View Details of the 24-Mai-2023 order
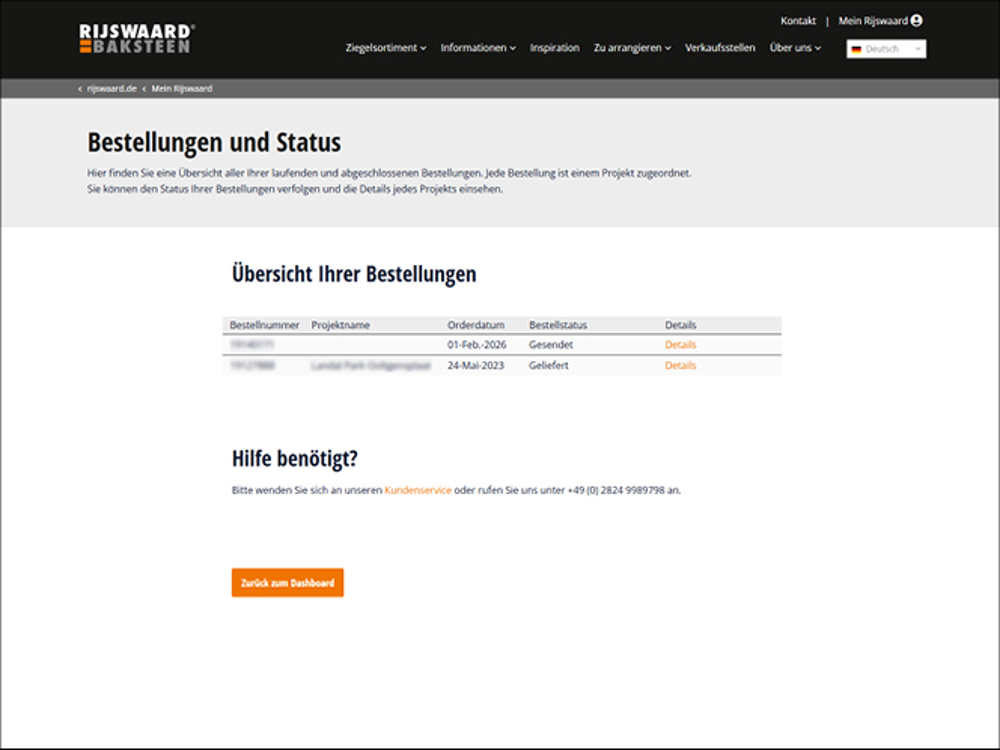The image size is (1000, 750). pos(680,366)
